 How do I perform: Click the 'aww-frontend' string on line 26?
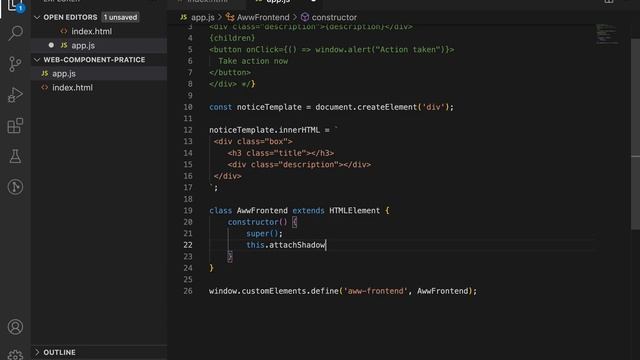pyautogui.click(x=376, y=291)
